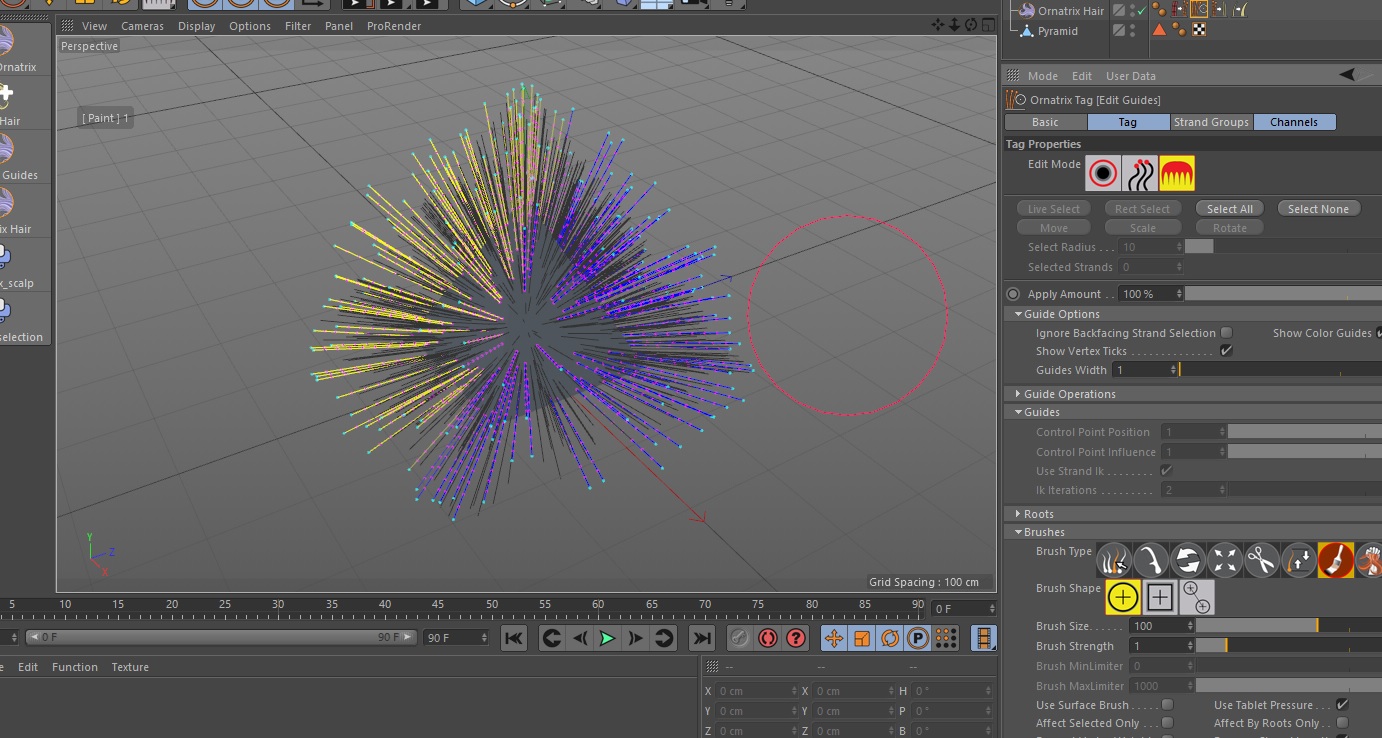Disable Use Tablet Pressure checkbox
This screenshot has height=738, width=1382.
click(1342, 705)
